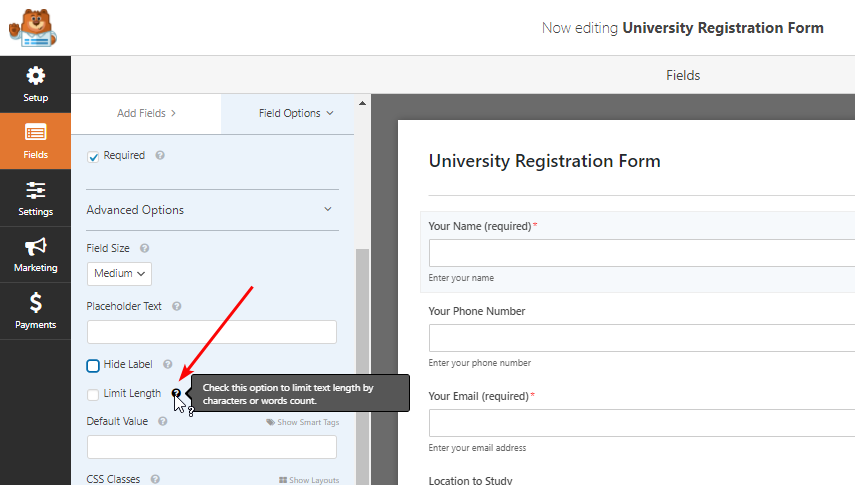Click help icon beside Field Size
The image size is (855, 485).
144,248
